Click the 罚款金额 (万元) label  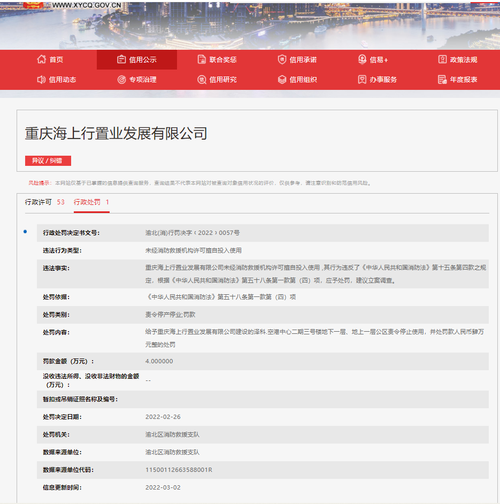coord(68,361)
